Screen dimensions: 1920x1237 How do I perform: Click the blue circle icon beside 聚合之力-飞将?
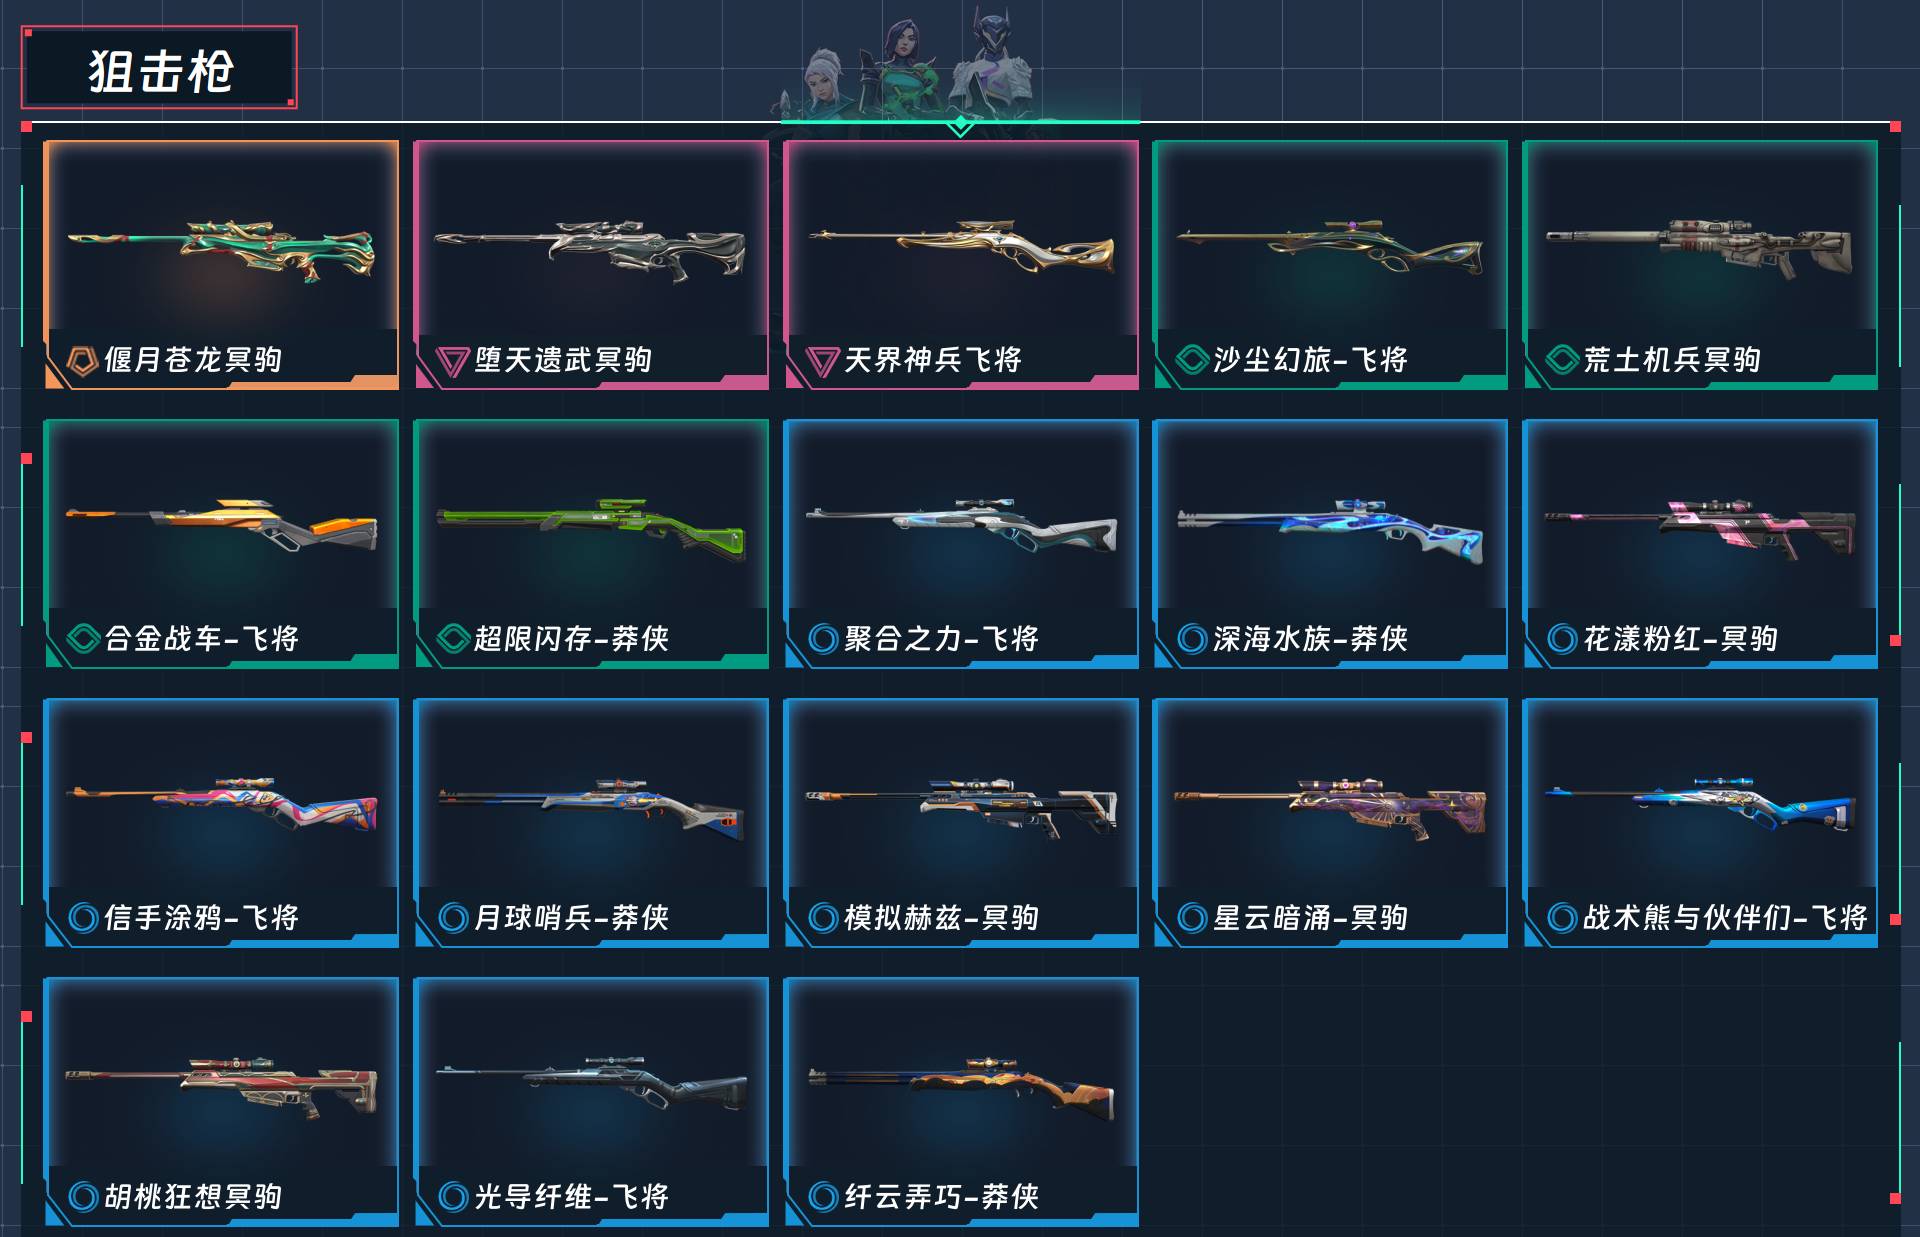click(x=822, y=639)
